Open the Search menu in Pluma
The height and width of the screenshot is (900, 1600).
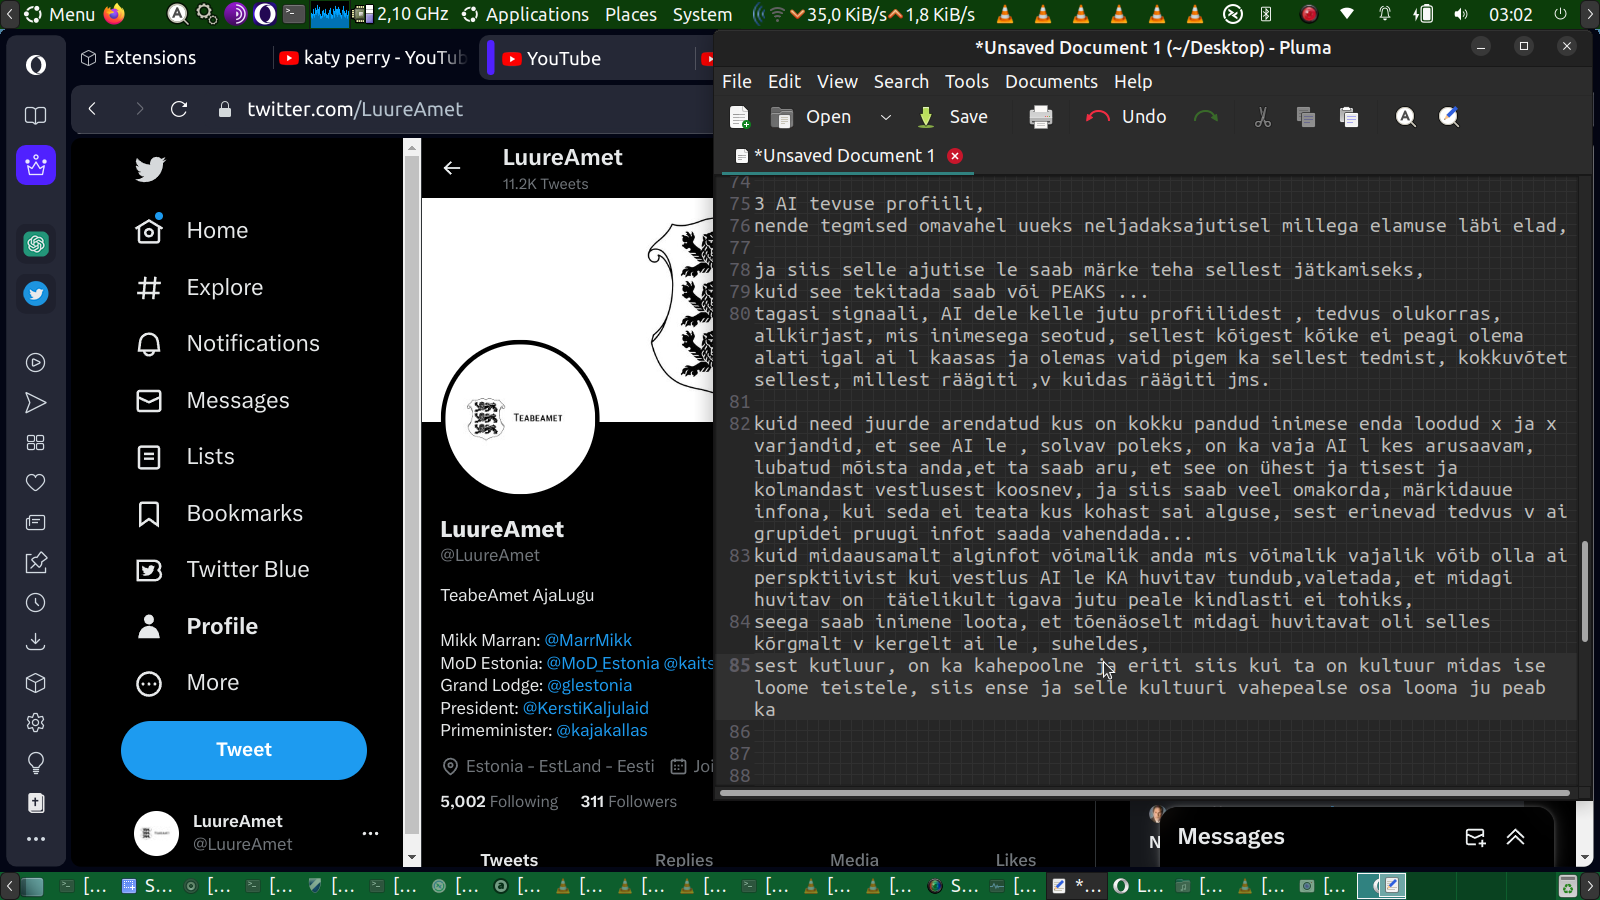tap(900, 82)
